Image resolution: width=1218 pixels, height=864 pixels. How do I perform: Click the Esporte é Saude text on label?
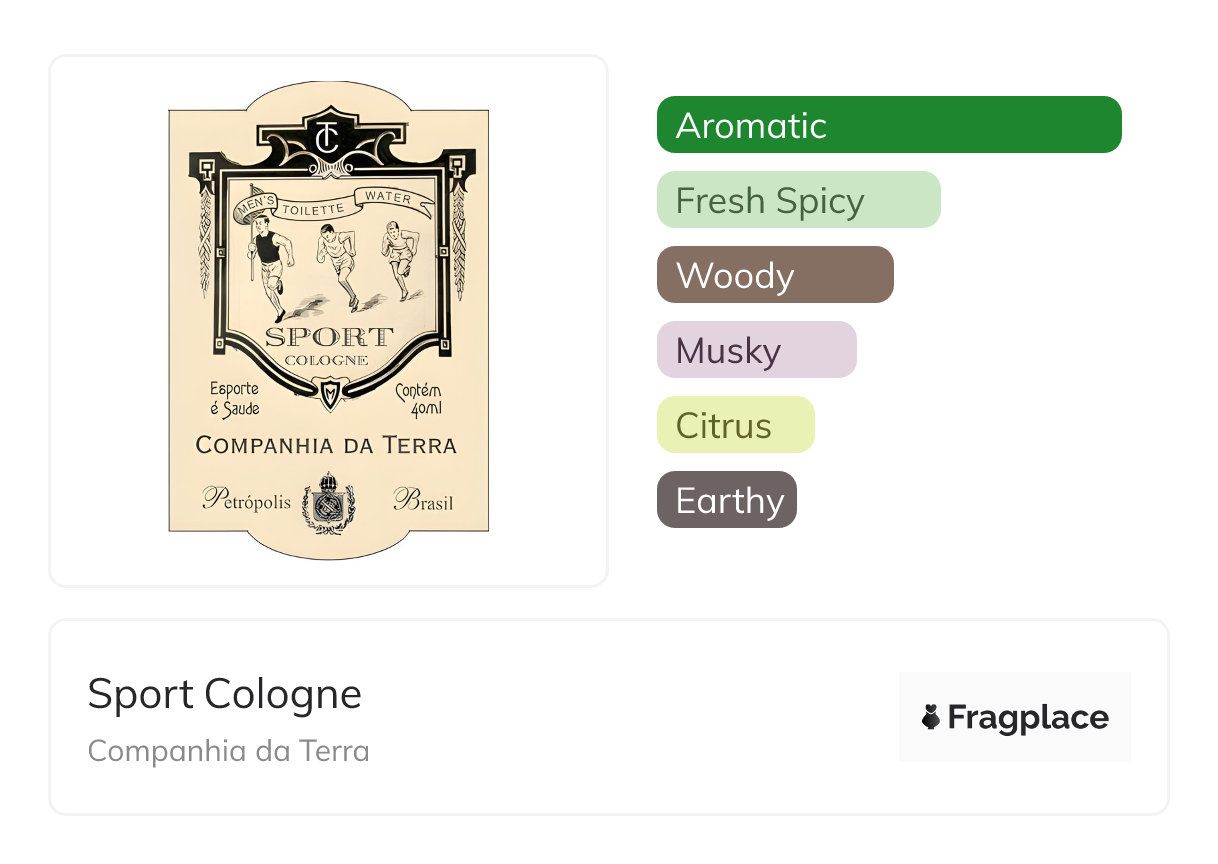point(234,399)
